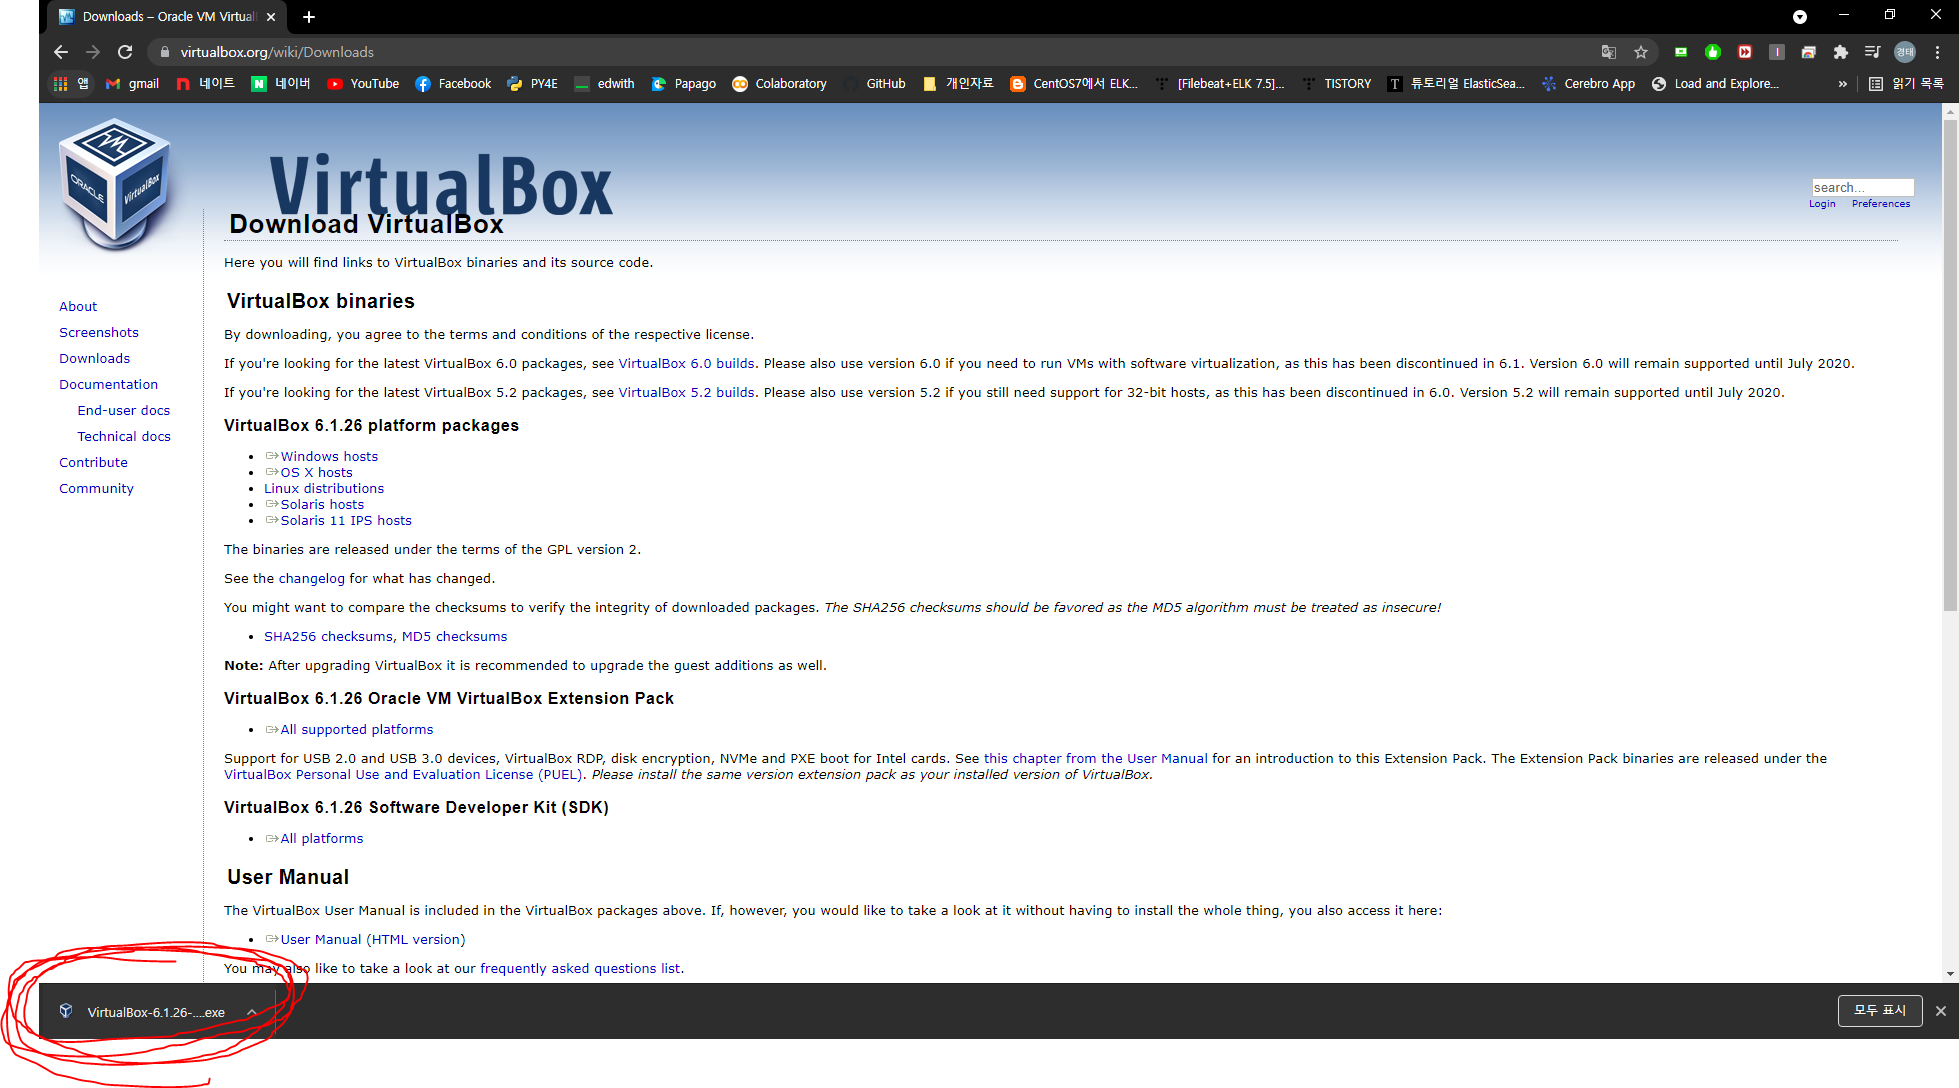Open the media control playlist icon
The width and height of the screenshot is (1959, 1088).
point(1872,52)
